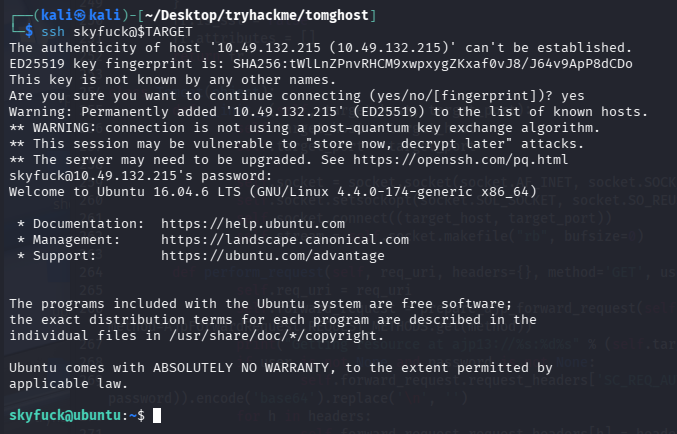The width and height of the screenshot is (677, 434).
Task: Follow the https://openssh.com/pq.html link
Action: click(x=456, y=159)
